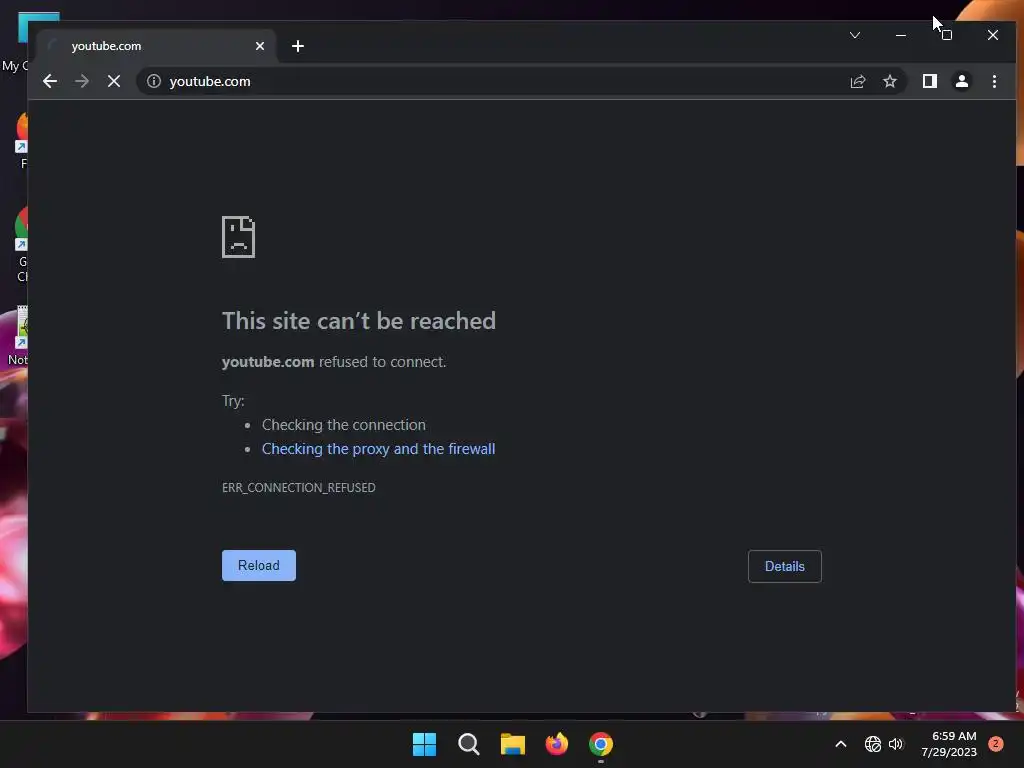
Task: Bookmark this tab with the star icon
Action: tap(889, 81)
